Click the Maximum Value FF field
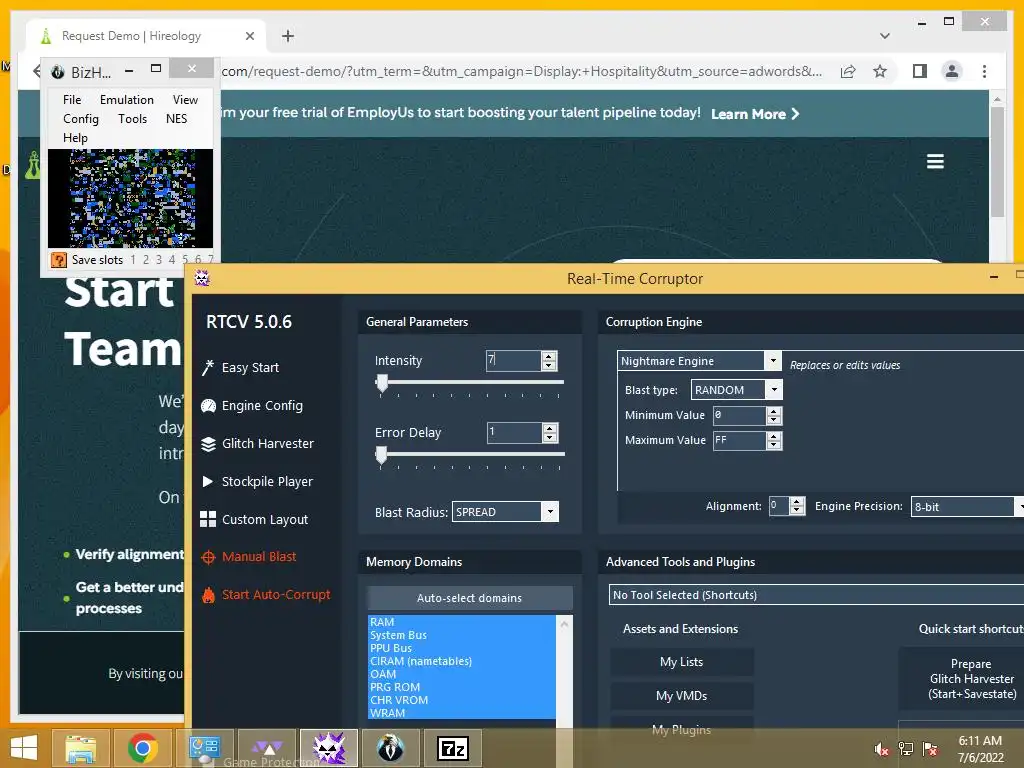 coord(739,441)
